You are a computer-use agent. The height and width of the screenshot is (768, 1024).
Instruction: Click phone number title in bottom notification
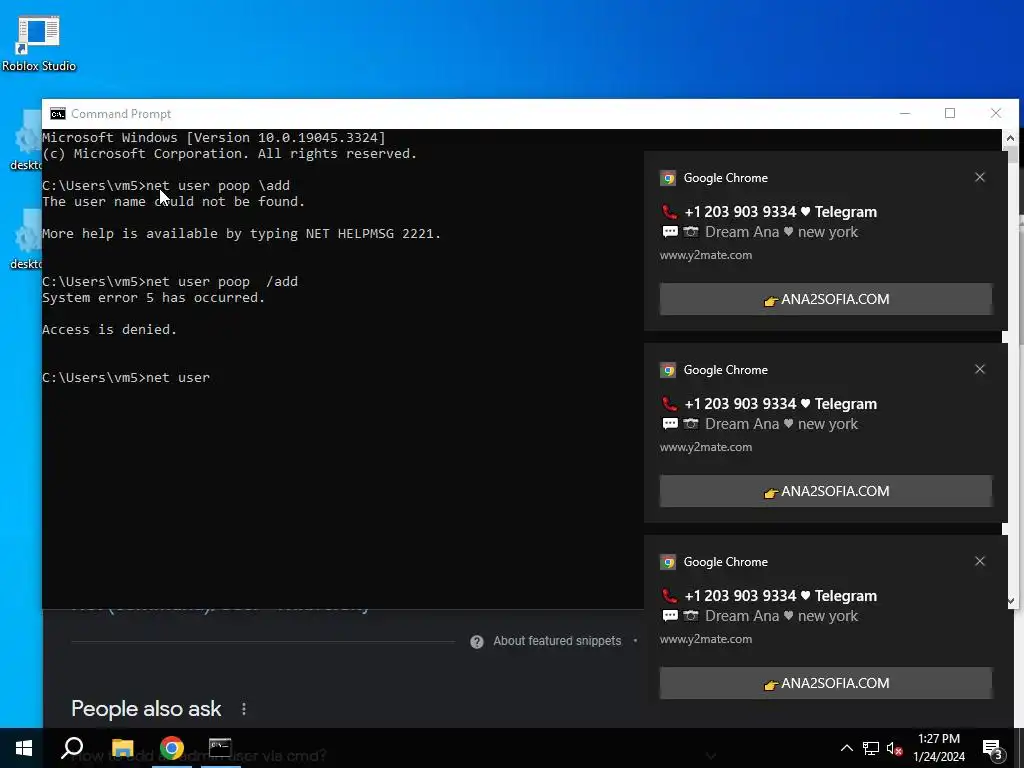[x=769, y=596]
